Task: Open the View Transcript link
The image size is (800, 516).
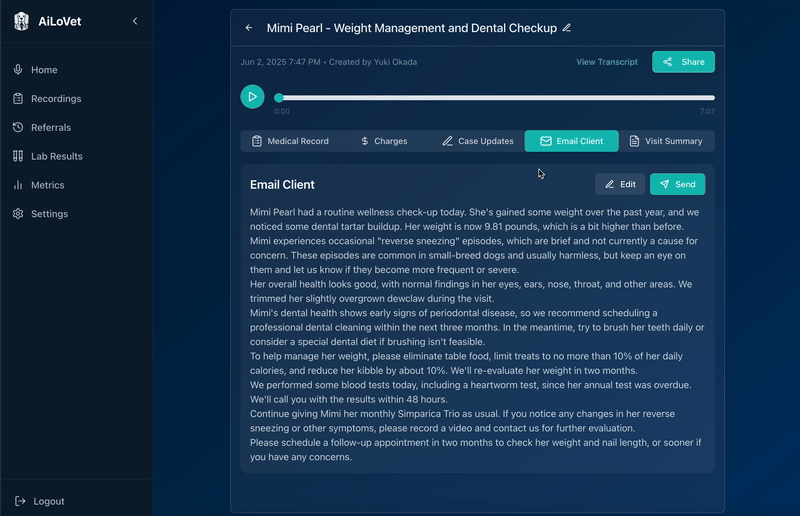Action: [x=607, y=62]
